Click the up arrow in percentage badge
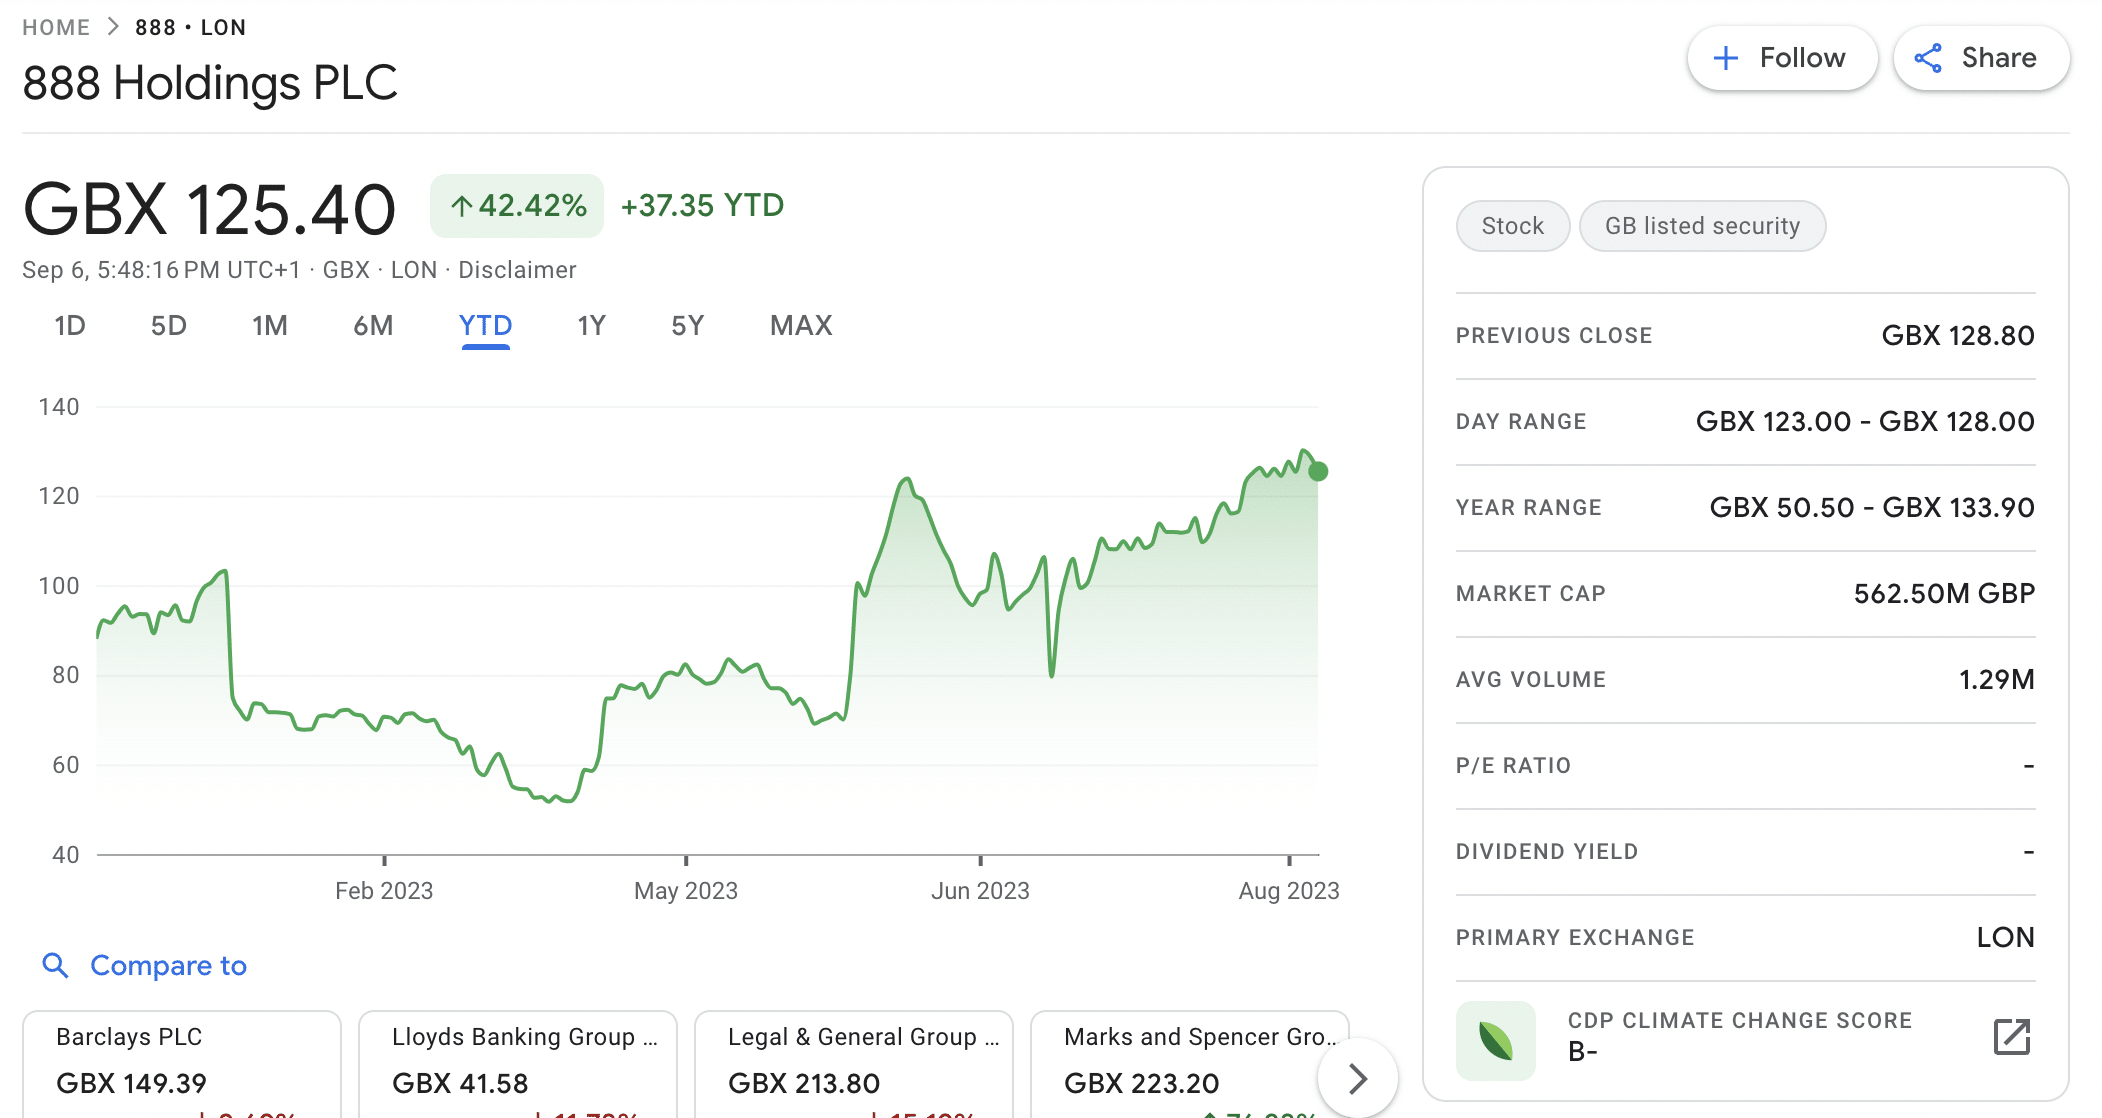The width and height of the screenshot is (2102, 1118). pyautogui.click(x=461, y=206)
